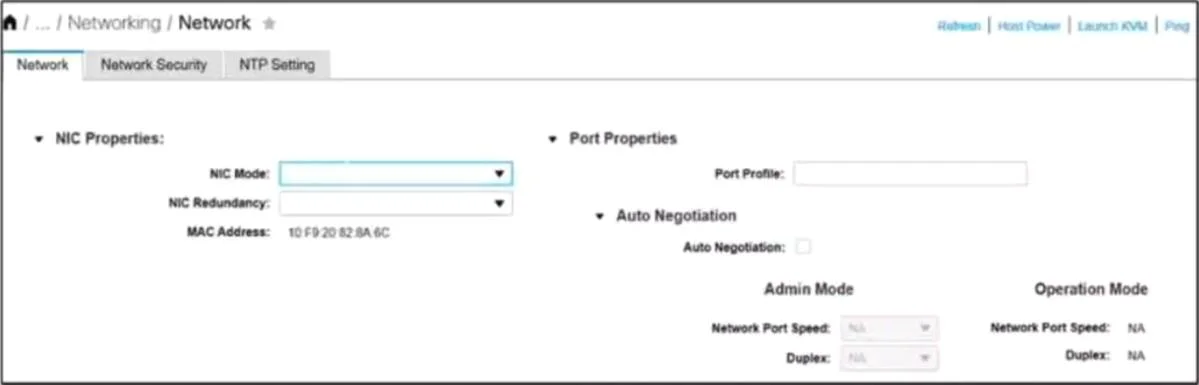Viewport: 1199px width, 385px height.
Task: Click the Refresh link
Action: pos(959,26)
